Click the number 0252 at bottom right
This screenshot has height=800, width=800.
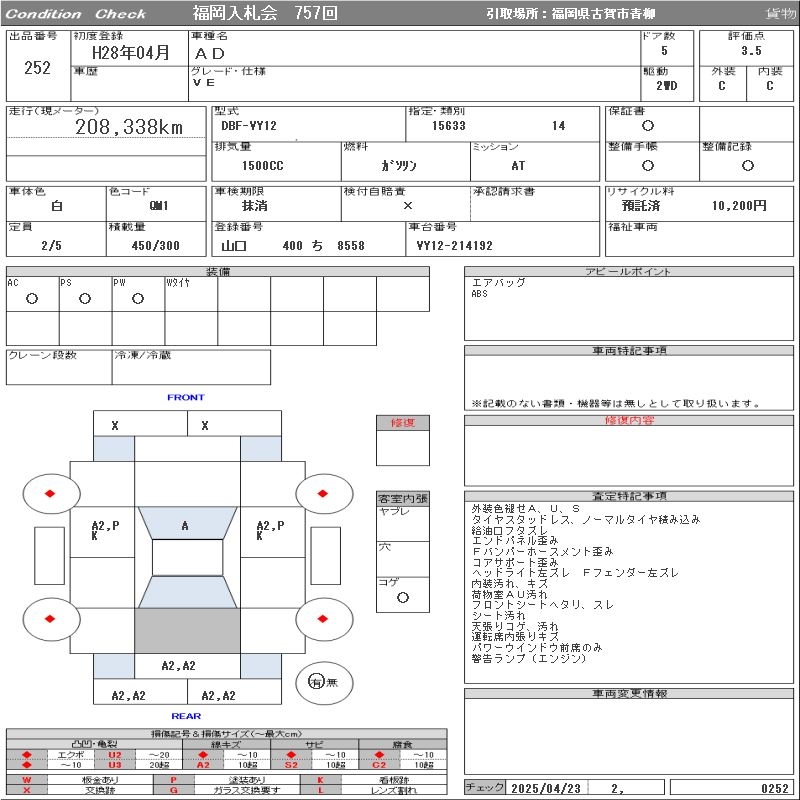(775, 788)
